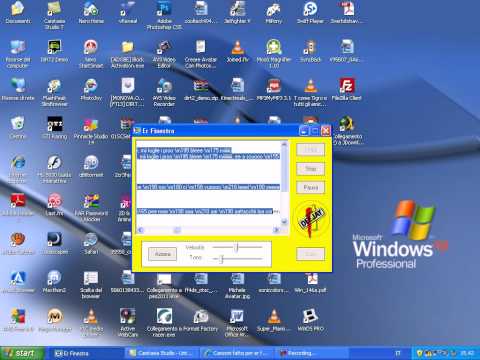Launch FileZilla Client shortcut
Screen dimensions: 480x360
(346, 89)
